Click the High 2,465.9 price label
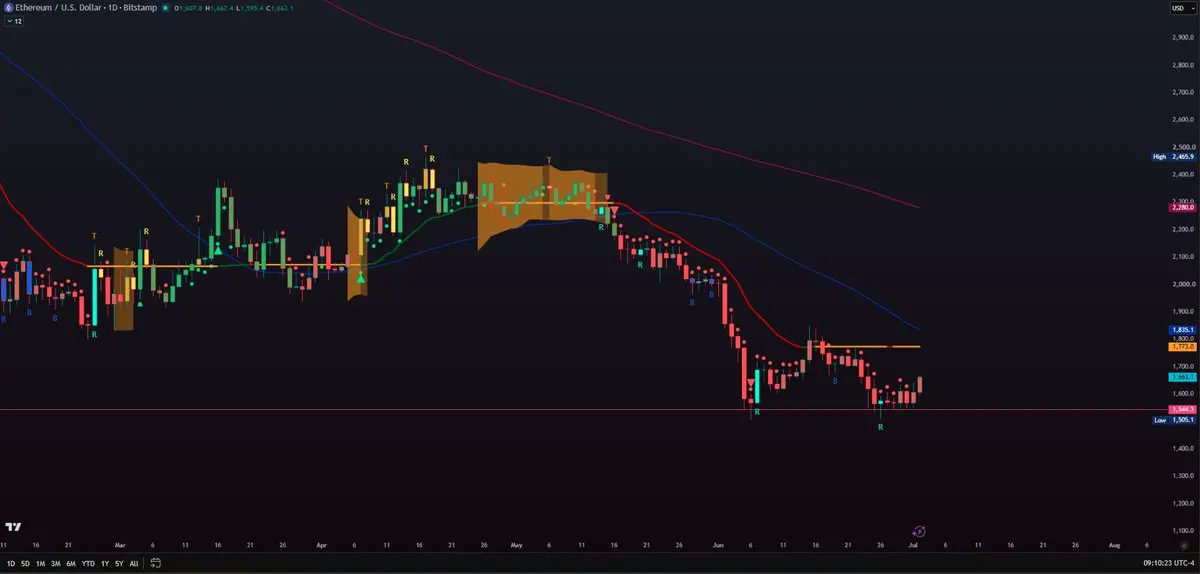The image size is (1200, 574). pyautogui.click(x=1173, y=157)
